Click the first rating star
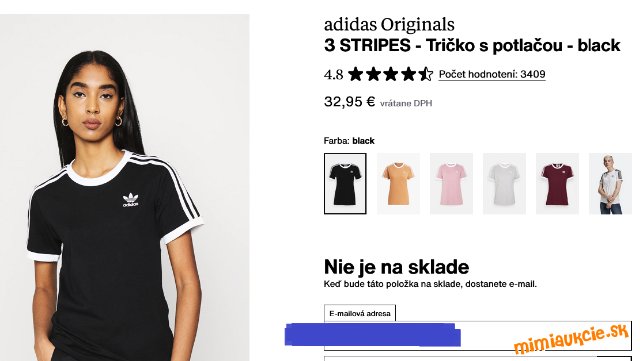Viewport: 640px width, 361px height. click(356, 74)
